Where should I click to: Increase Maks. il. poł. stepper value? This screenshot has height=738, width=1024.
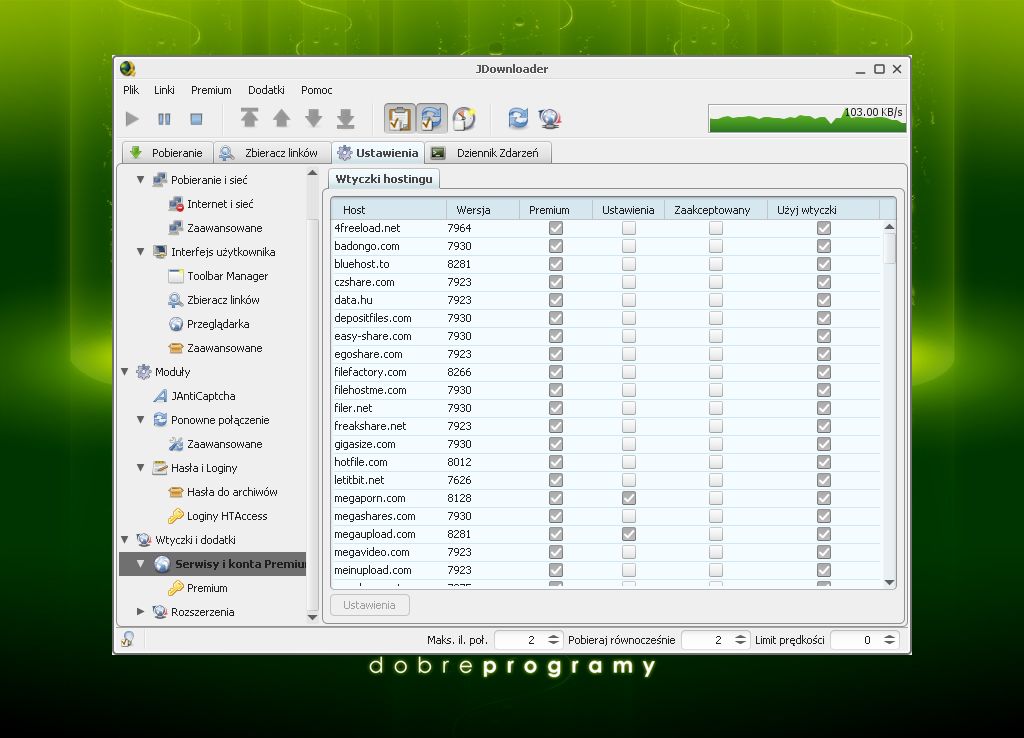(x=553, y=636)
